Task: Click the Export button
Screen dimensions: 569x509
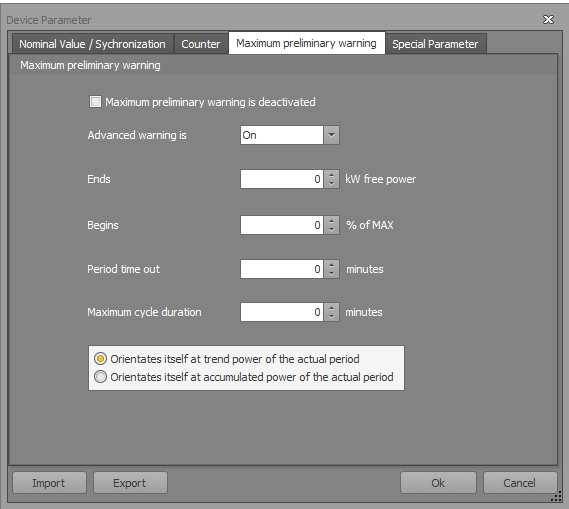Action: pyautogui.click(x=130, y=483)
